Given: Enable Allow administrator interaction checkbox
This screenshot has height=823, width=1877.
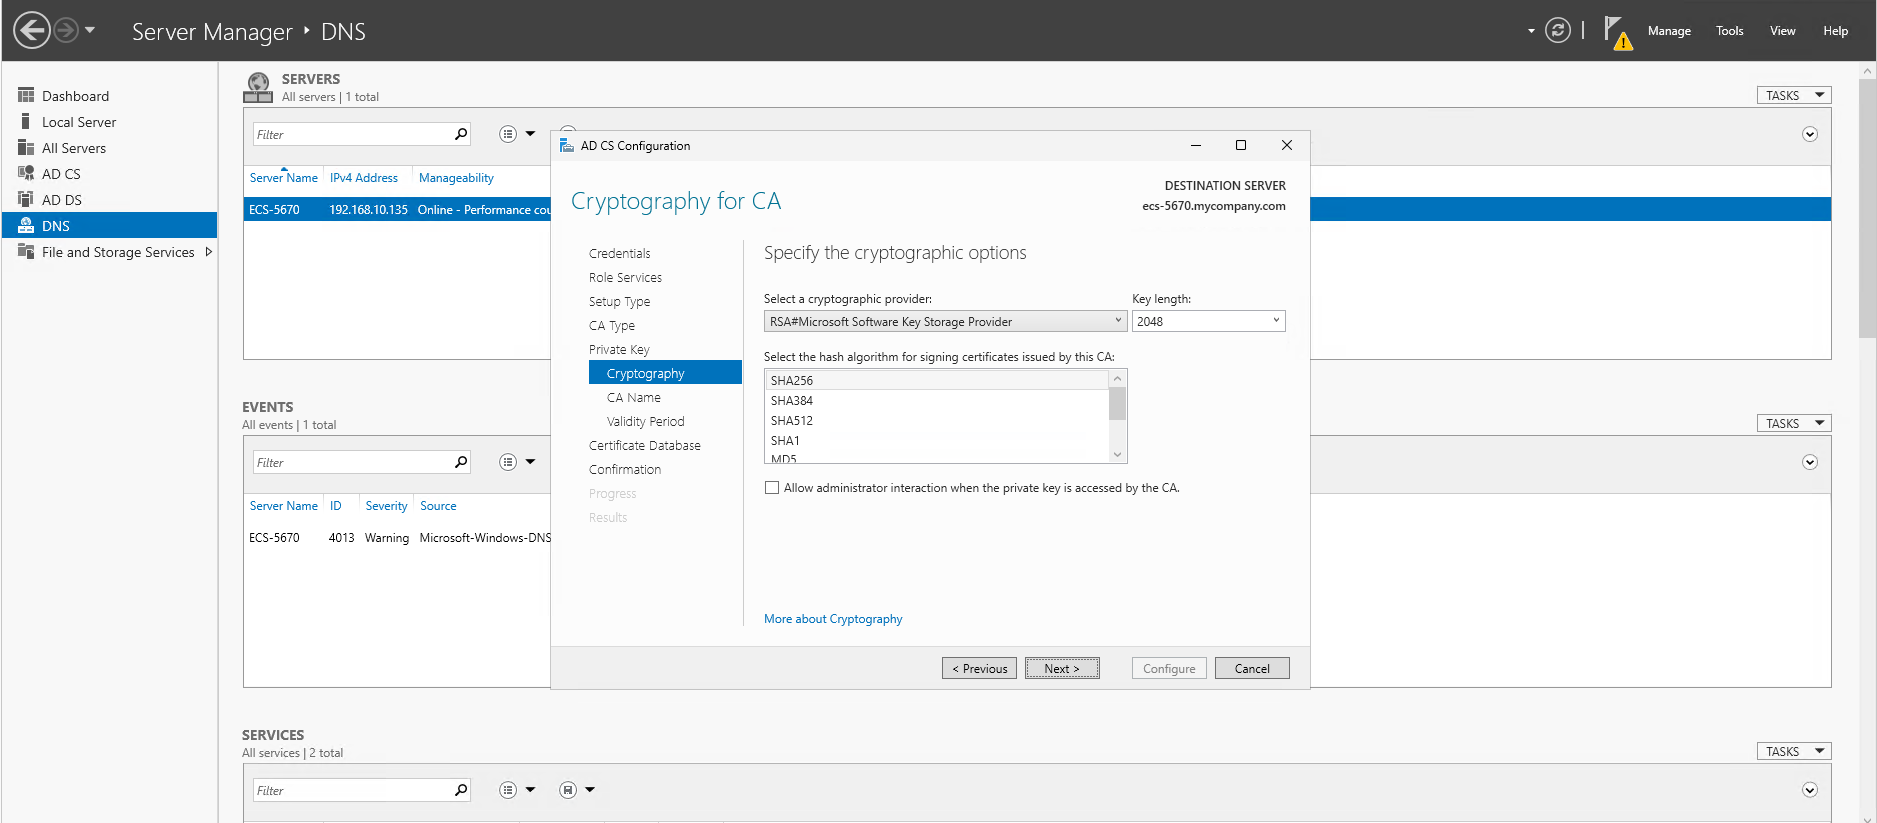Looking at the screenshot, I should pos(772,488).
